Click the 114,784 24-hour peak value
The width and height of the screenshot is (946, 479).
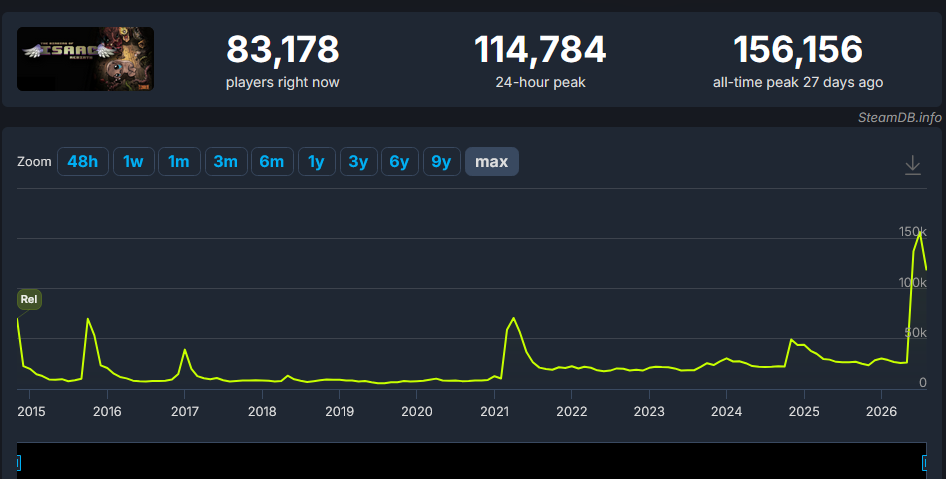tap(540, 49)
